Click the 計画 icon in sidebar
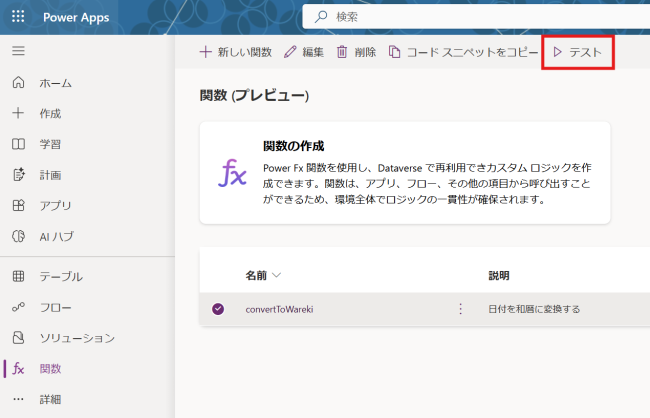 pyautogui.click(x=18, y=175)
